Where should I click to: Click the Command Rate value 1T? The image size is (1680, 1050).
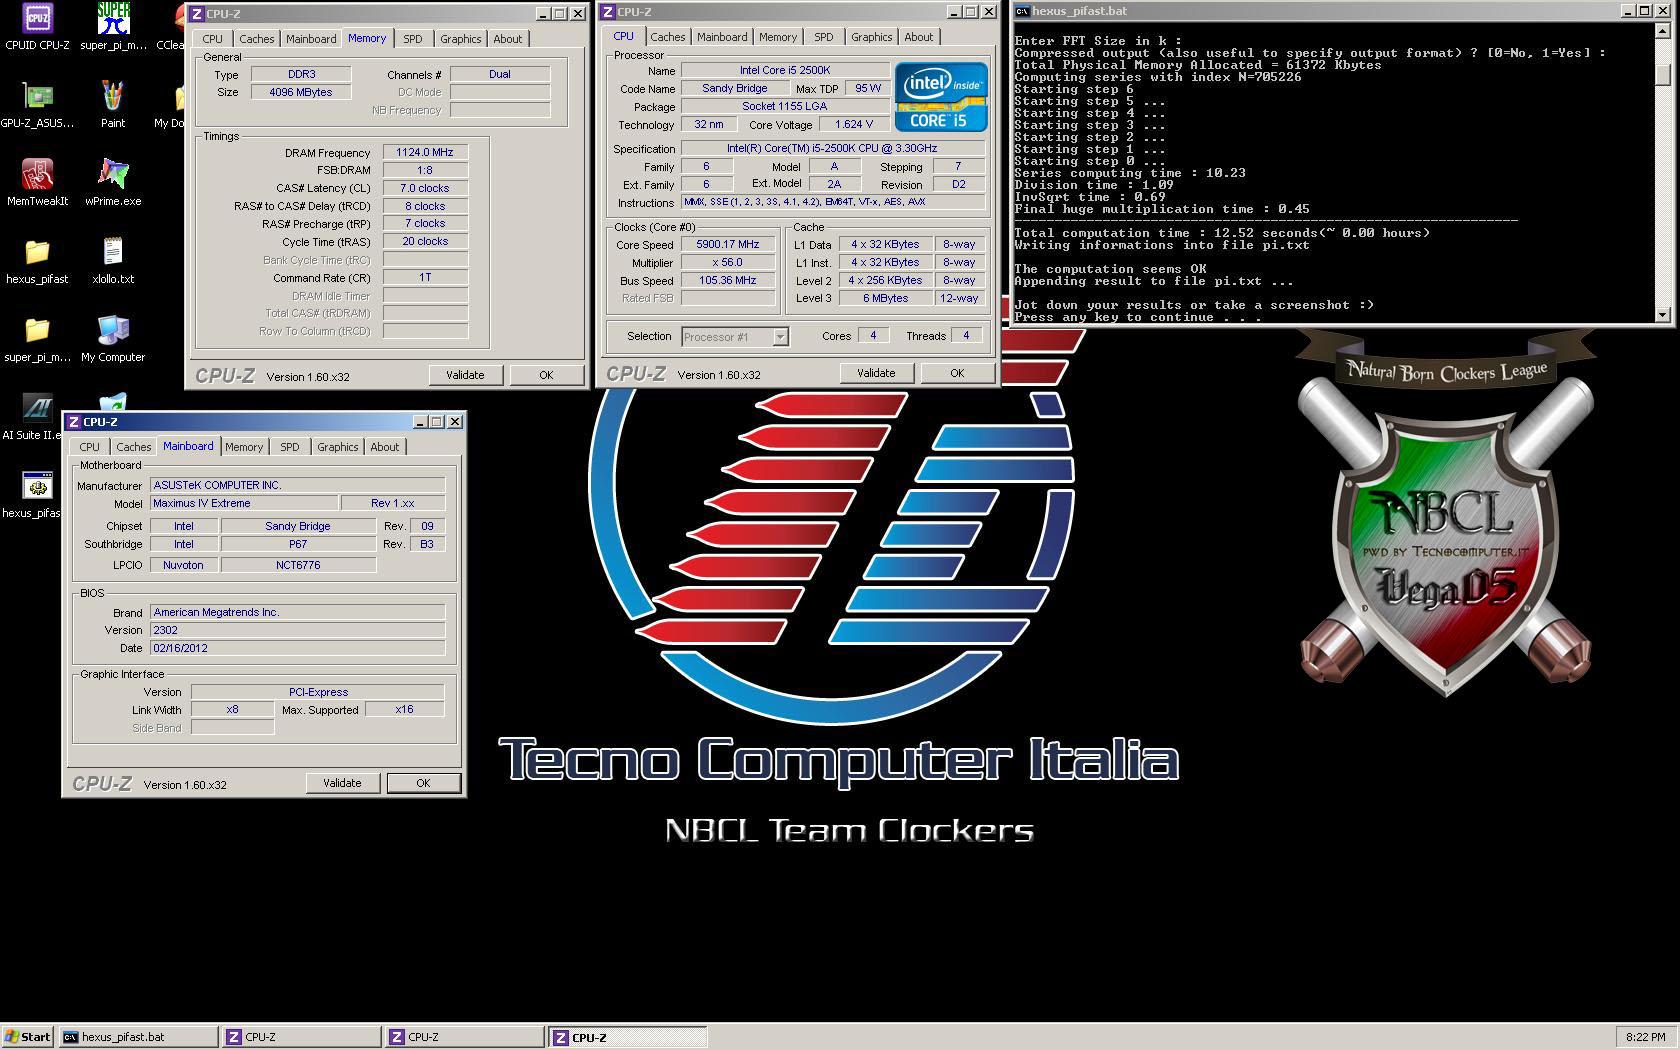click(x=425, y=278)
